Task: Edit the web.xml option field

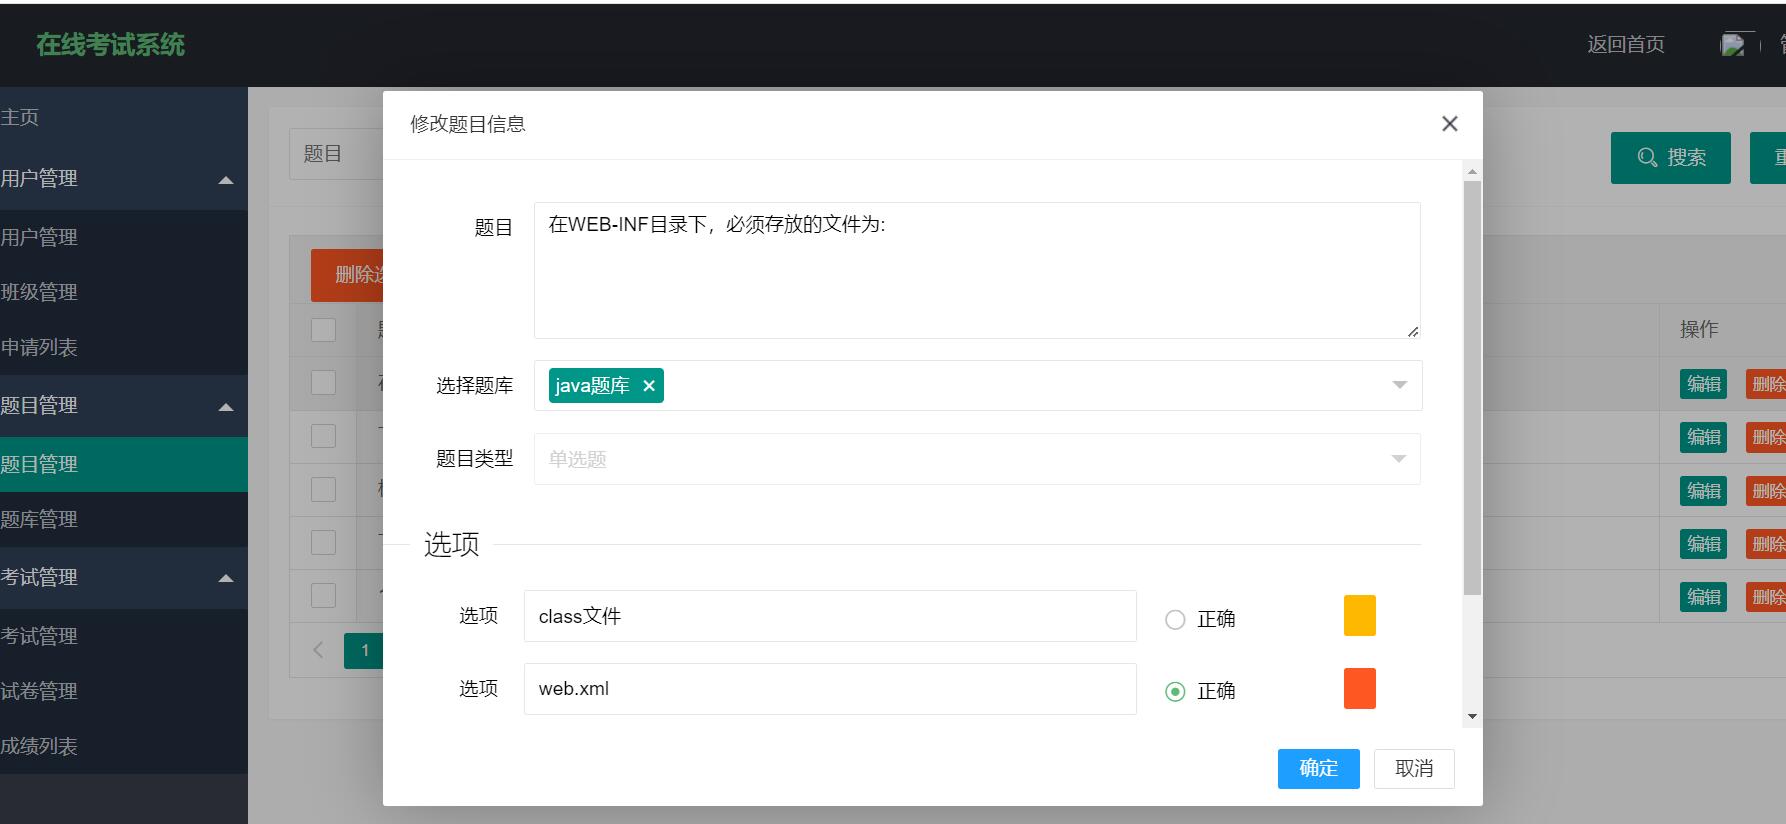Action: pos(830,689)
